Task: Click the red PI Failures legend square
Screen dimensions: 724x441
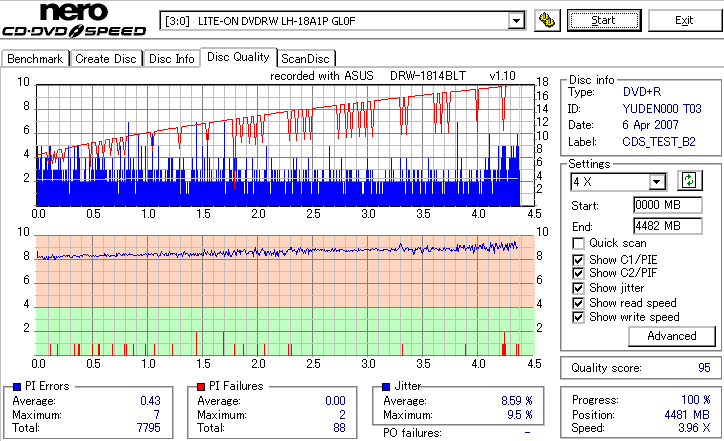Action: coord(201,387)
